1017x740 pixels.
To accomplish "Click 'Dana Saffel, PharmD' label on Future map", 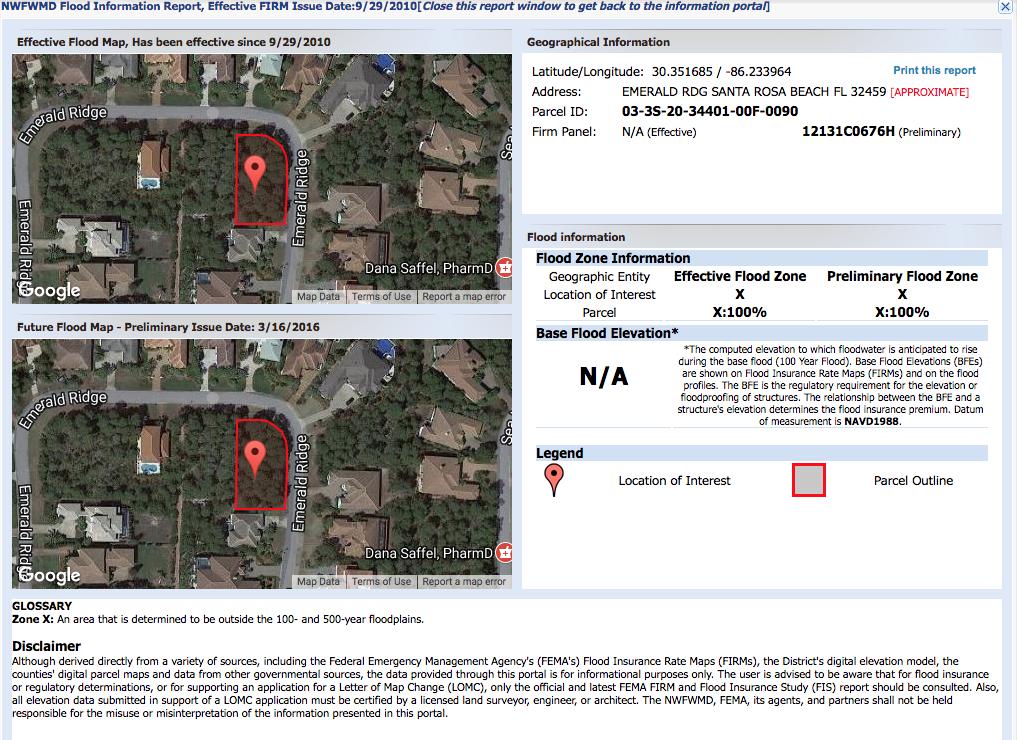I will [428, 553].
